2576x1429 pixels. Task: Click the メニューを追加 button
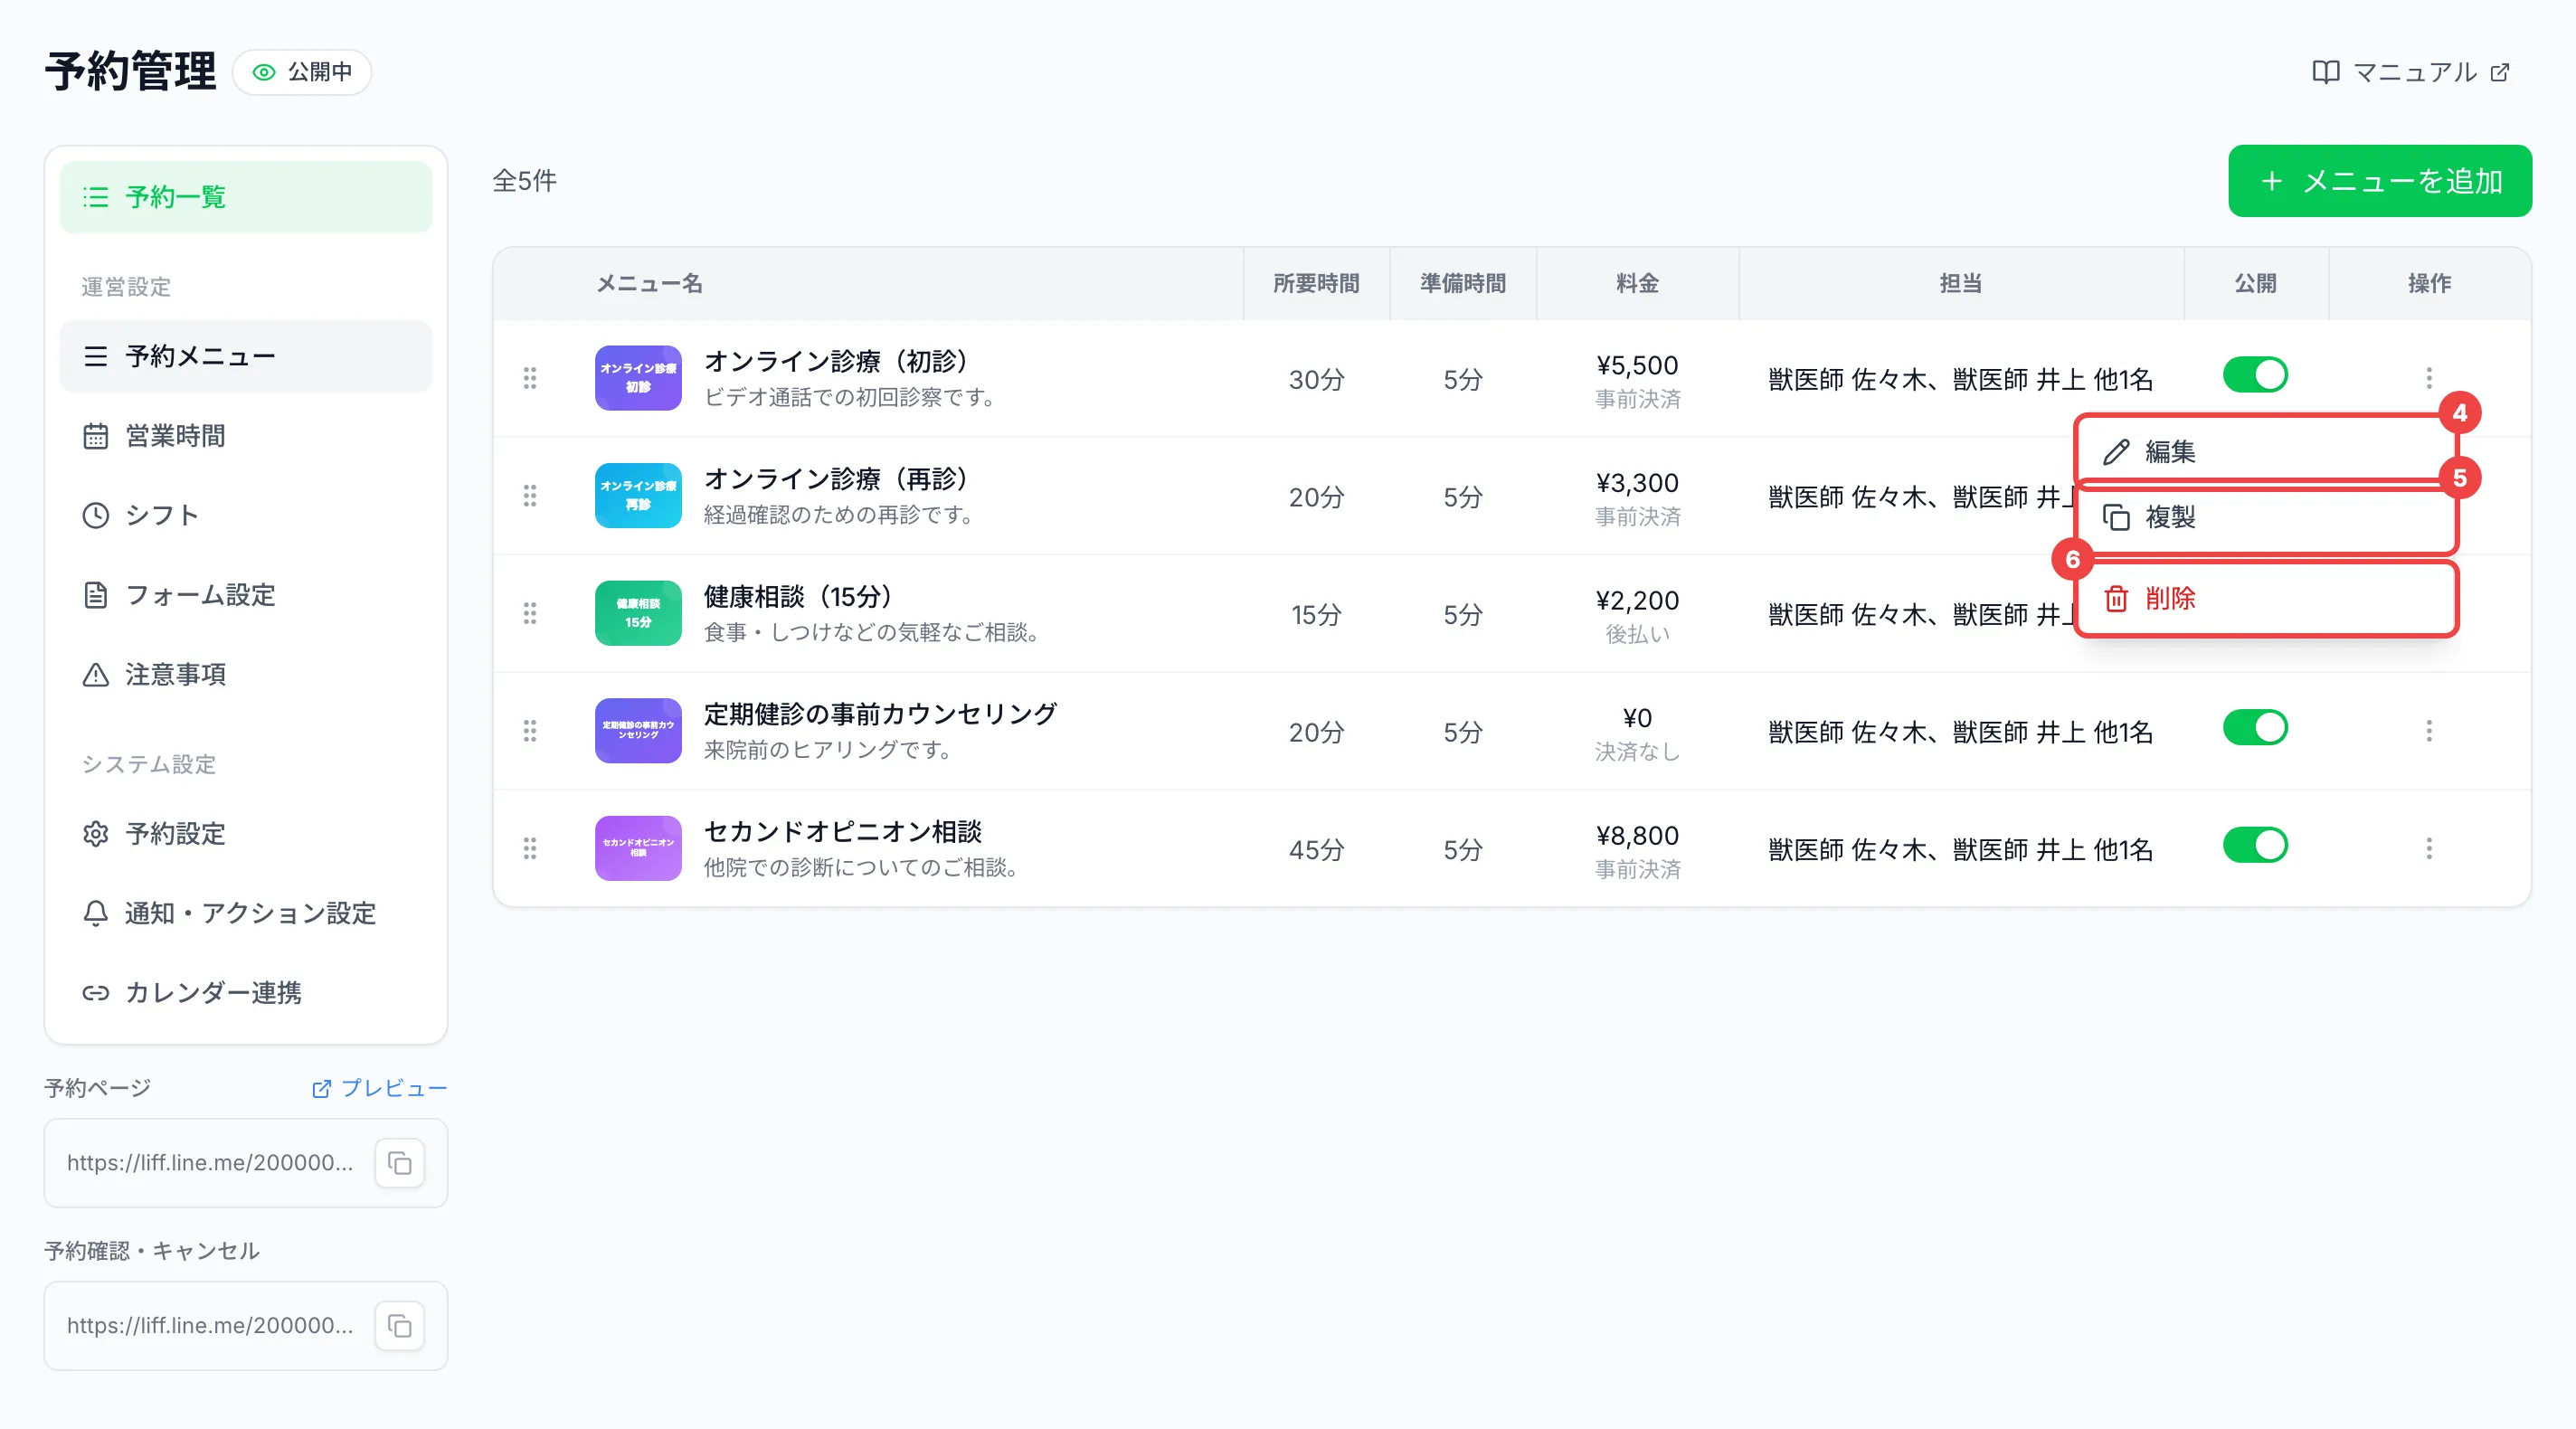coord(2379,181)
